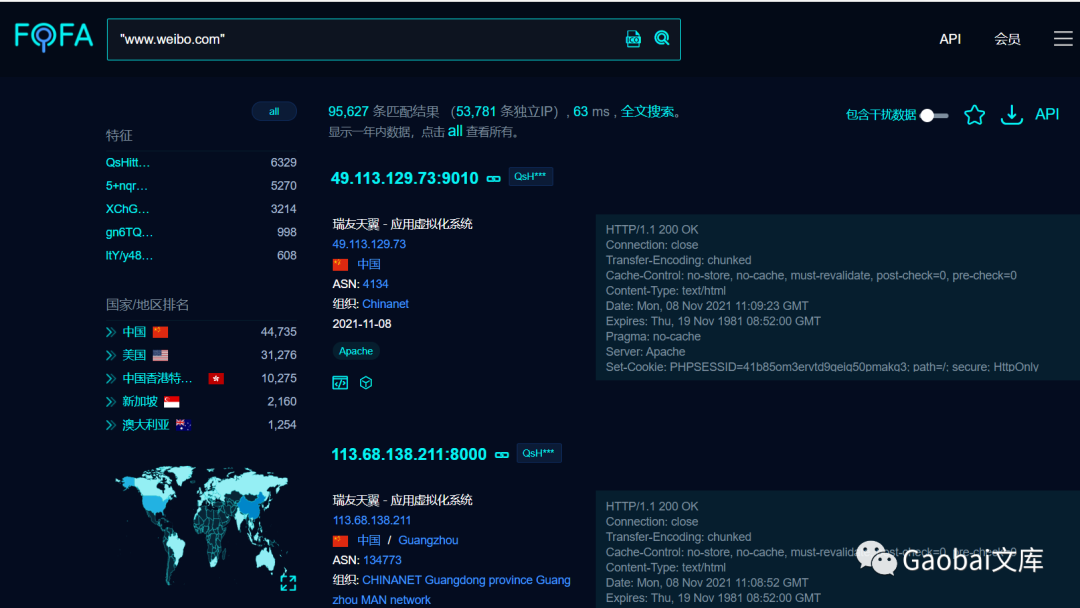This screenshot has height=608, width=1080.
Task: Filter by feature ItY/y48…
Action: [x=129, y=255]
